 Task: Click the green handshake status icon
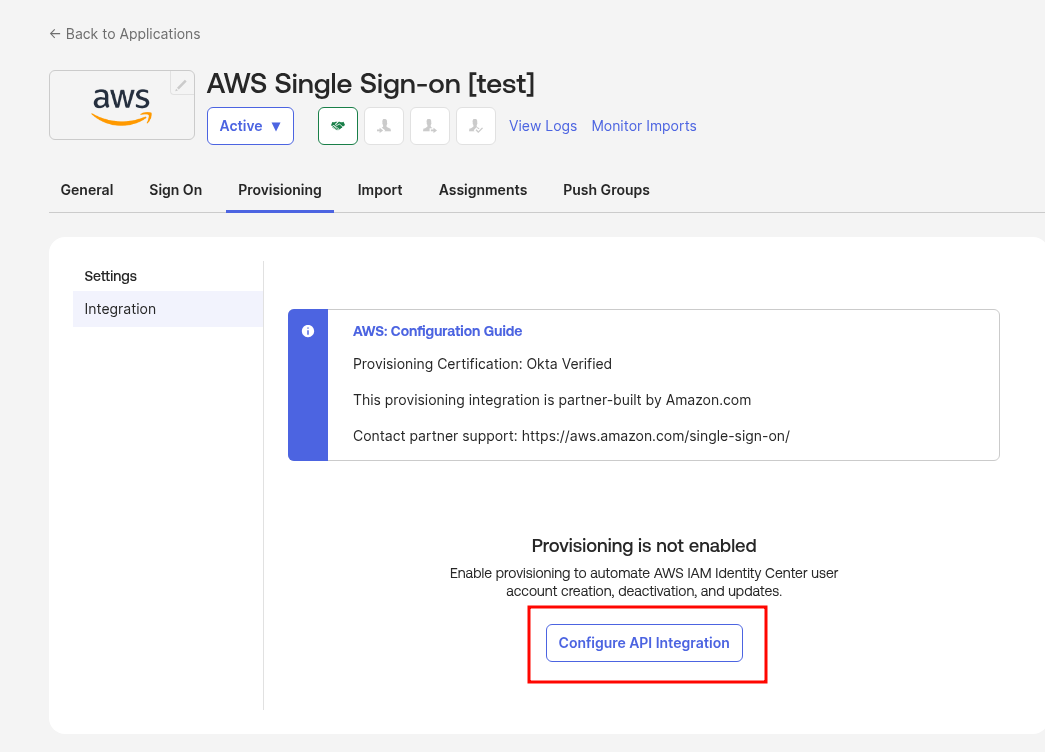click(x=338, y=126)
